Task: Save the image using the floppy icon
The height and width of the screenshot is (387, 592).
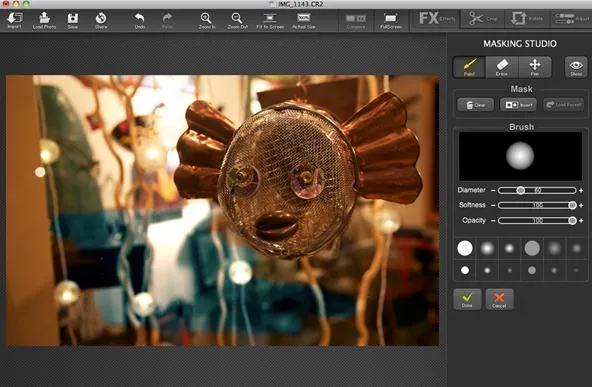Action: (72, 20)
